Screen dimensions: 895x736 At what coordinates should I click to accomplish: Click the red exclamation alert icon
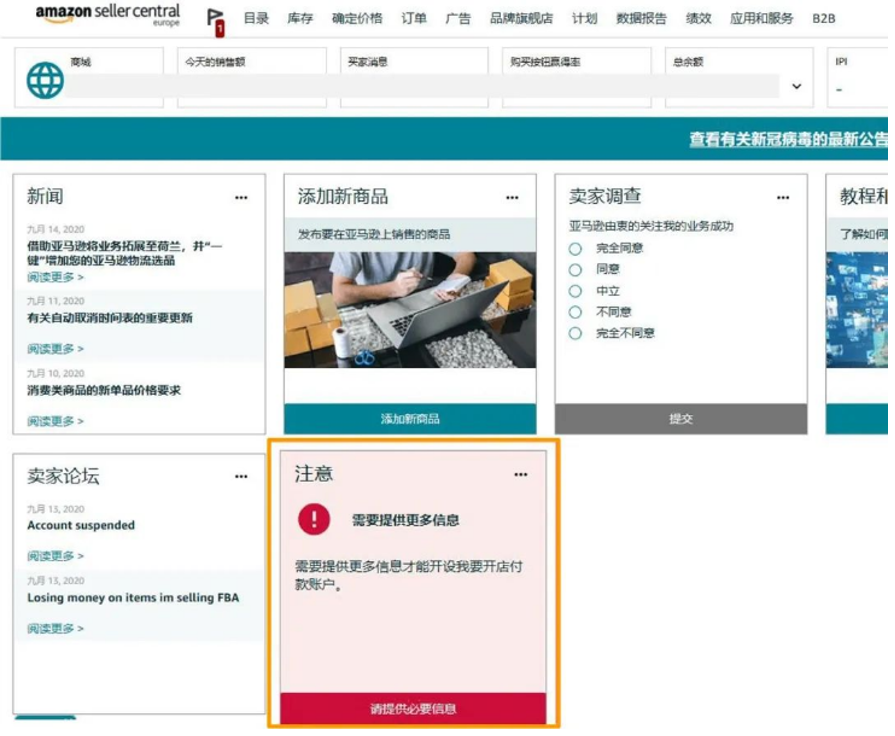tap(313, 519)
